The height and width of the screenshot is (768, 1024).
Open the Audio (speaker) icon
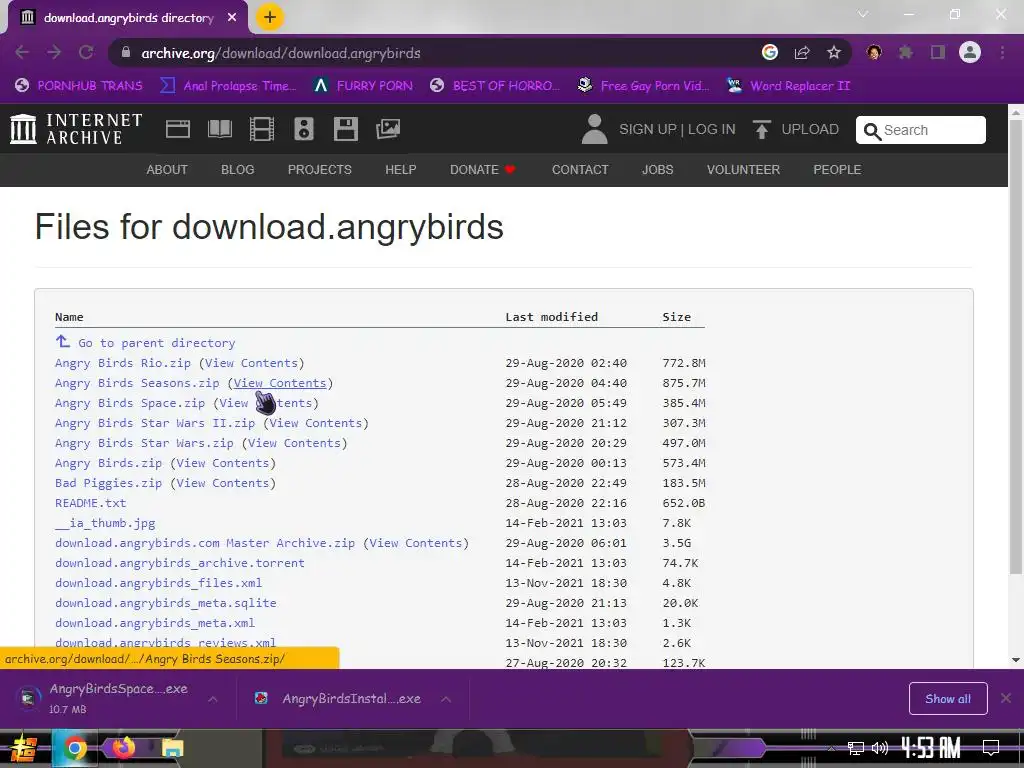click(x=304, y=129)
